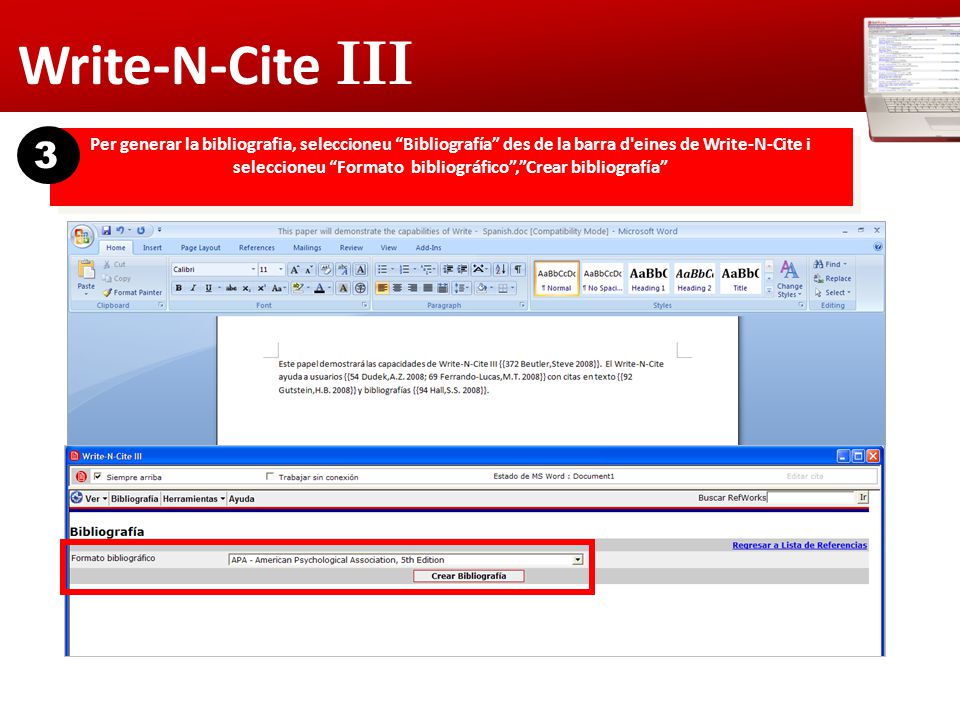The width and height of the screenshot is (960, 720).
Task: Switch to the Add-Ins ribbon tab
Action: click(x=428, y=248)
